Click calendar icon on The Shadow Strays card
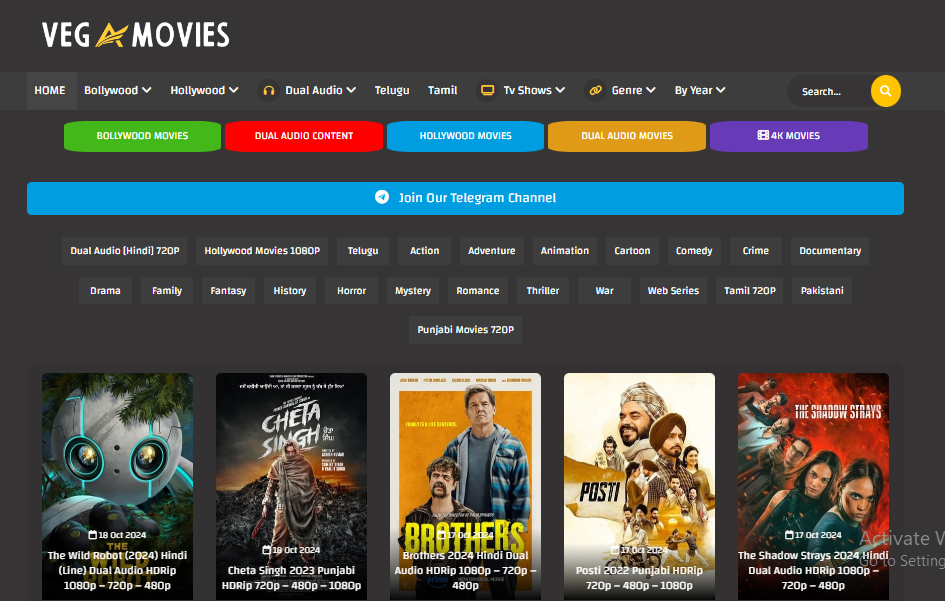 pos(790,535)
